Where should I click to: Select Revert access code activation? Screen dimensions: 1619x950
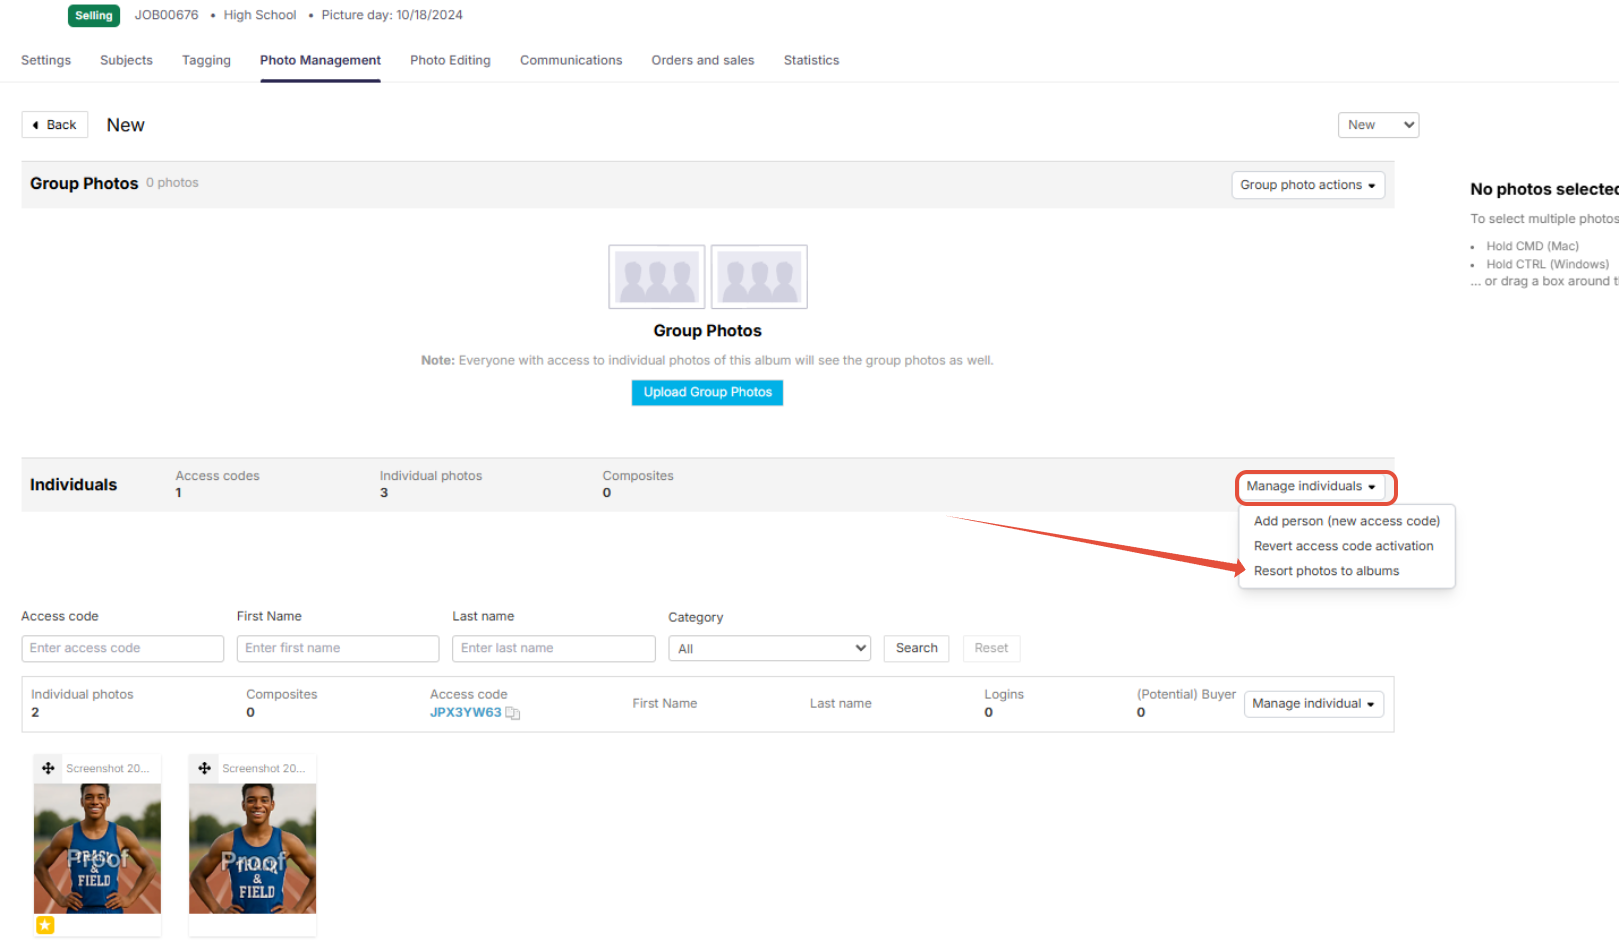[1344, 546]
